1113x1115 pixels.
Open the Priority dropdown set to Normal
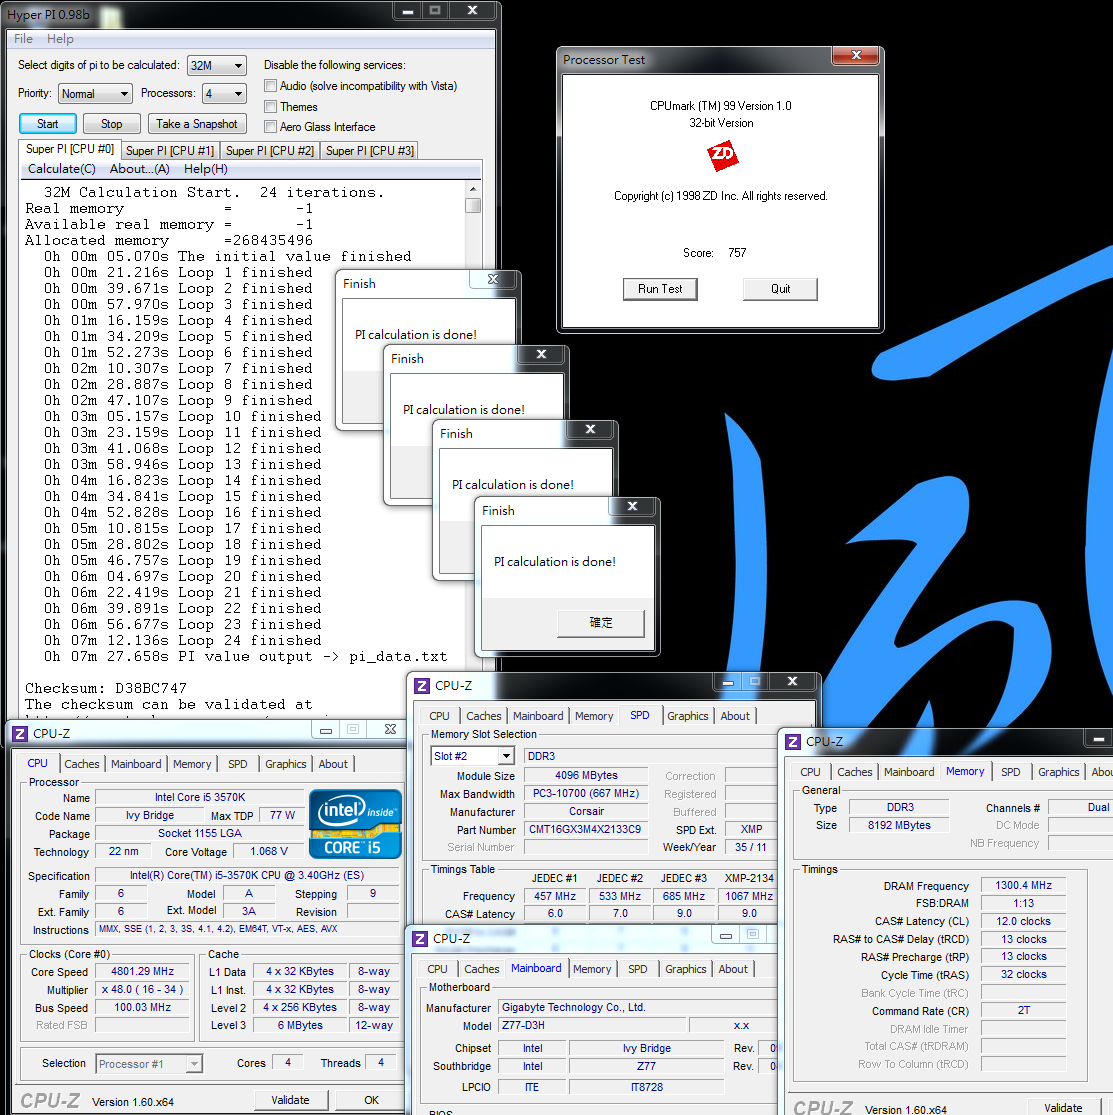[95, 93]
